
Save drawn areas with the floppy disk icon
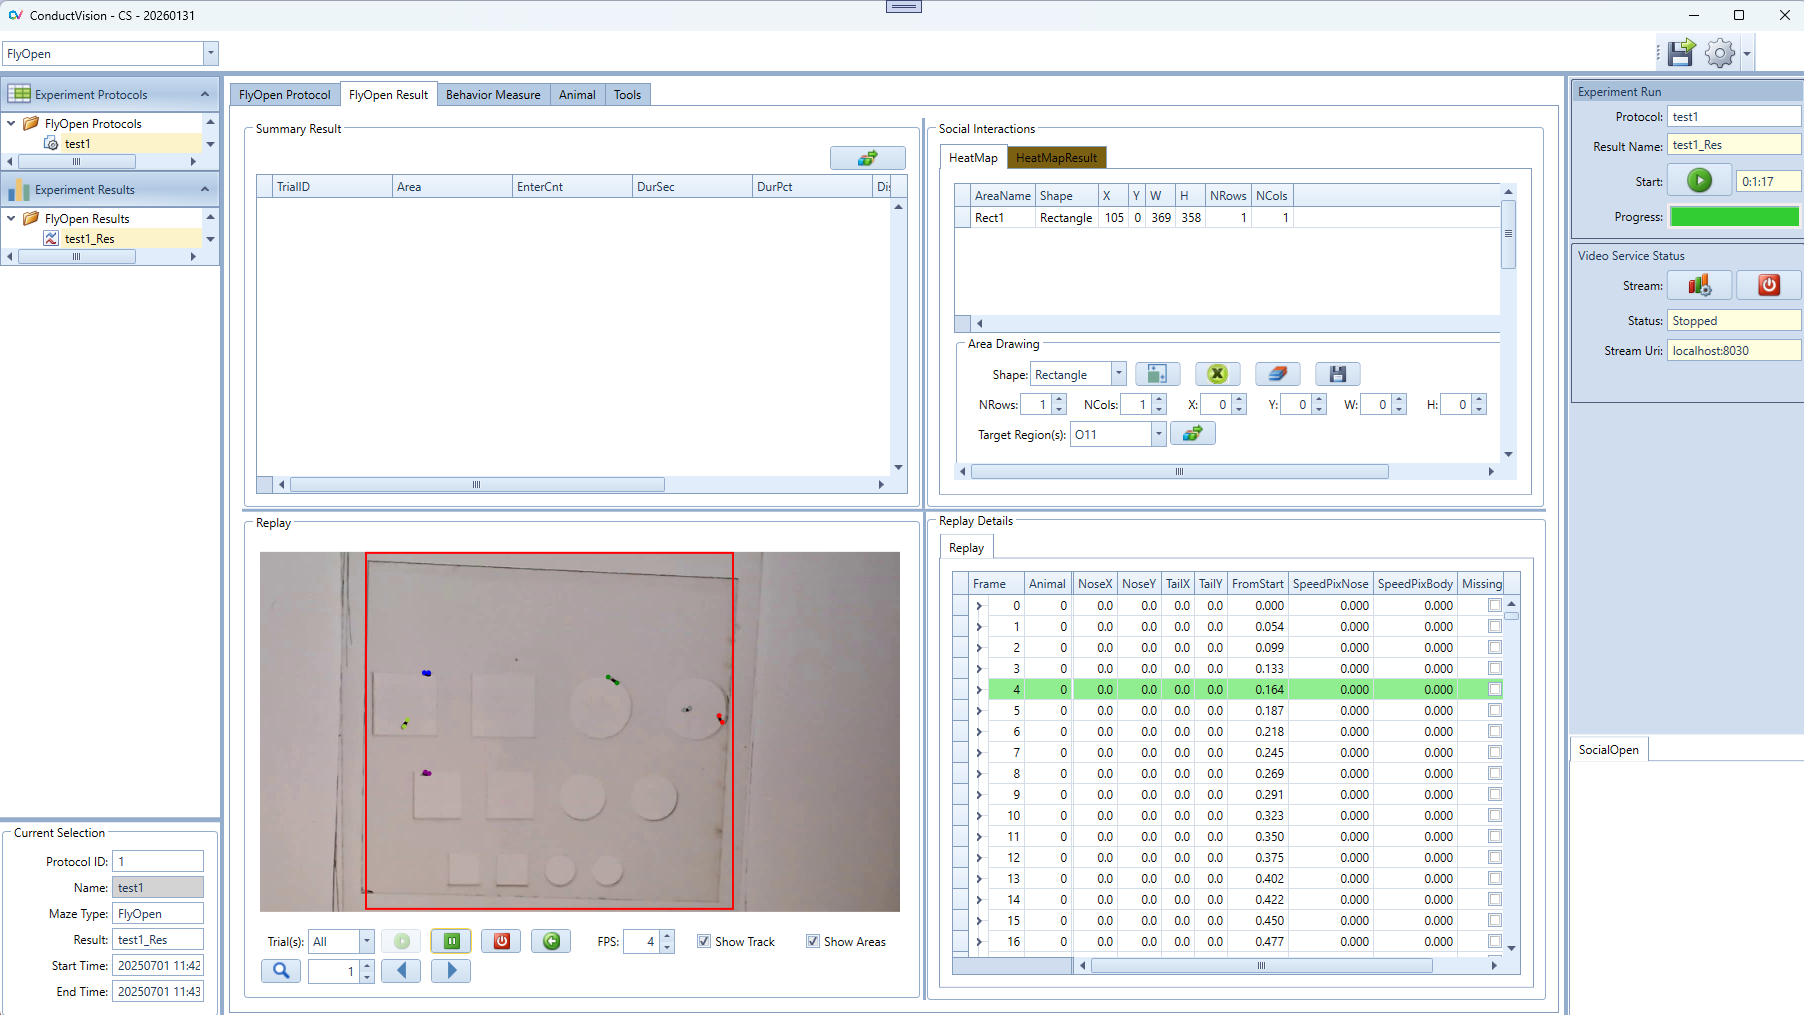[x=1337, y=374]
